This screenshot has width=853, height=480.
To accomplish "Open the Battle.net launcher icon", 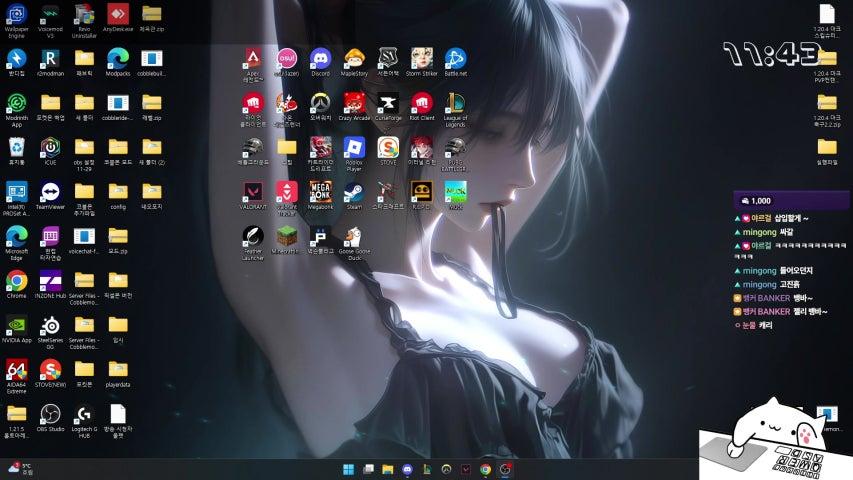I will (455, 58).
